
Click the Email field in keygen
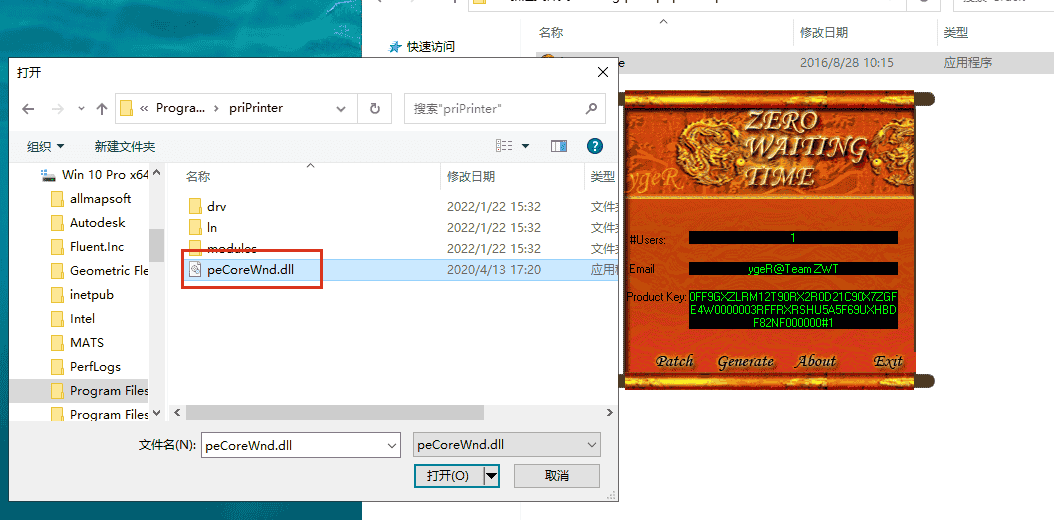coord(793,269)
